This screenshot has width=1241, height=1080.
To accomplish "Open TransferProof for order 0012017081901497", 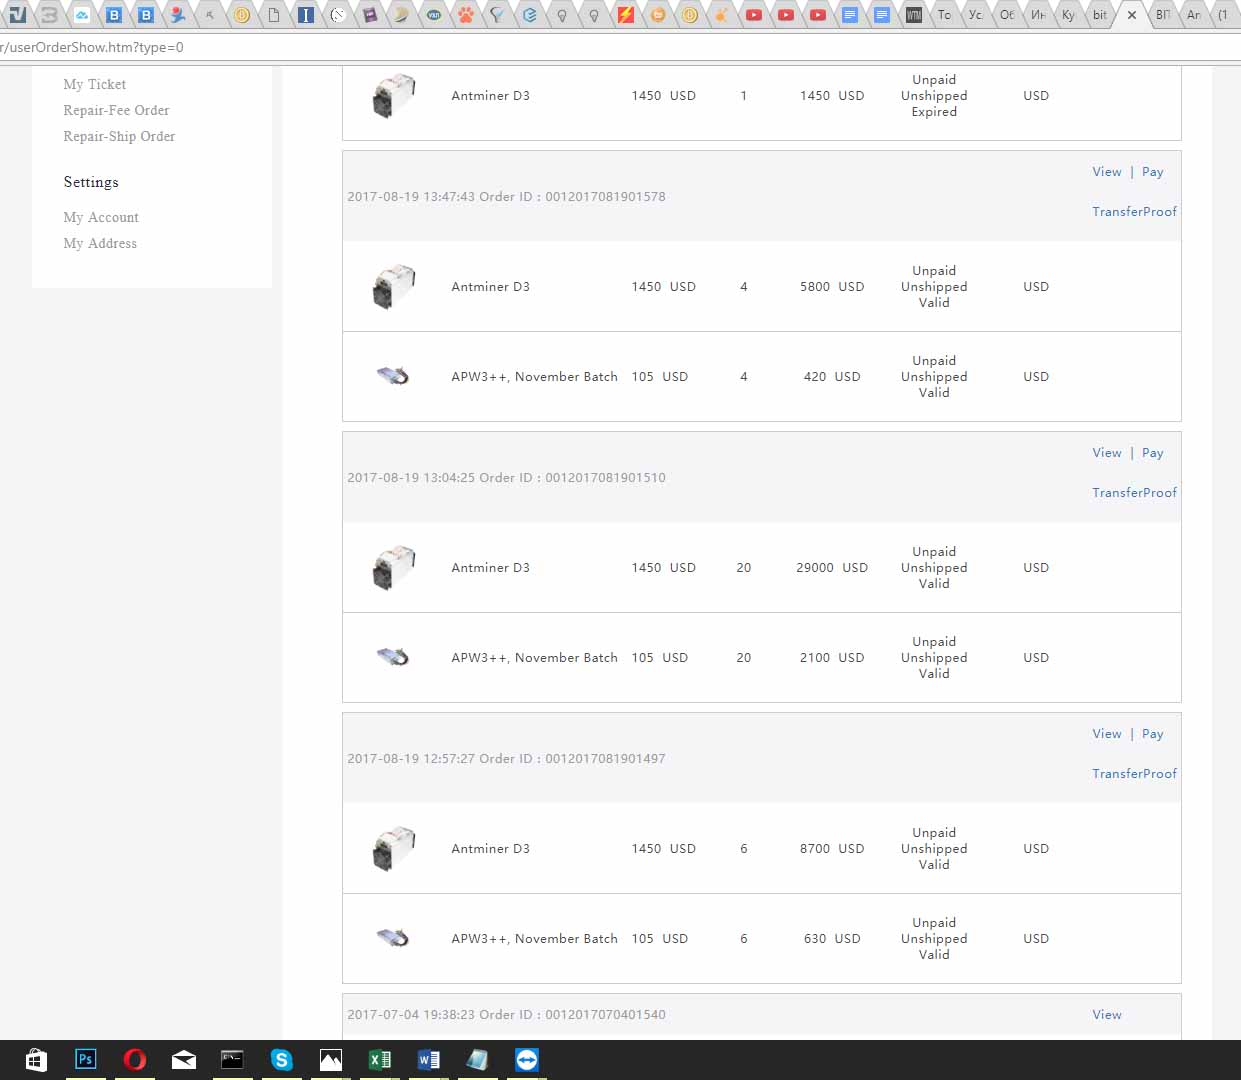I will coord(1134,774).
